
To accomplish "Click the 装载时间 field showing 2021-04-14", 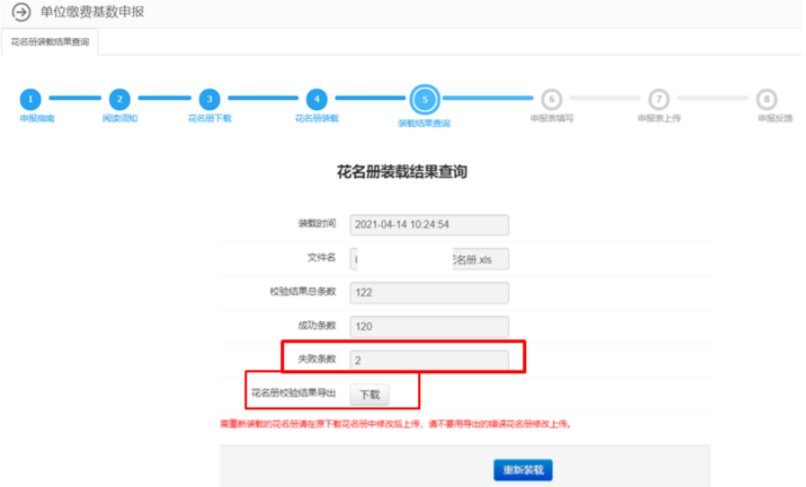I will point(429,225).
